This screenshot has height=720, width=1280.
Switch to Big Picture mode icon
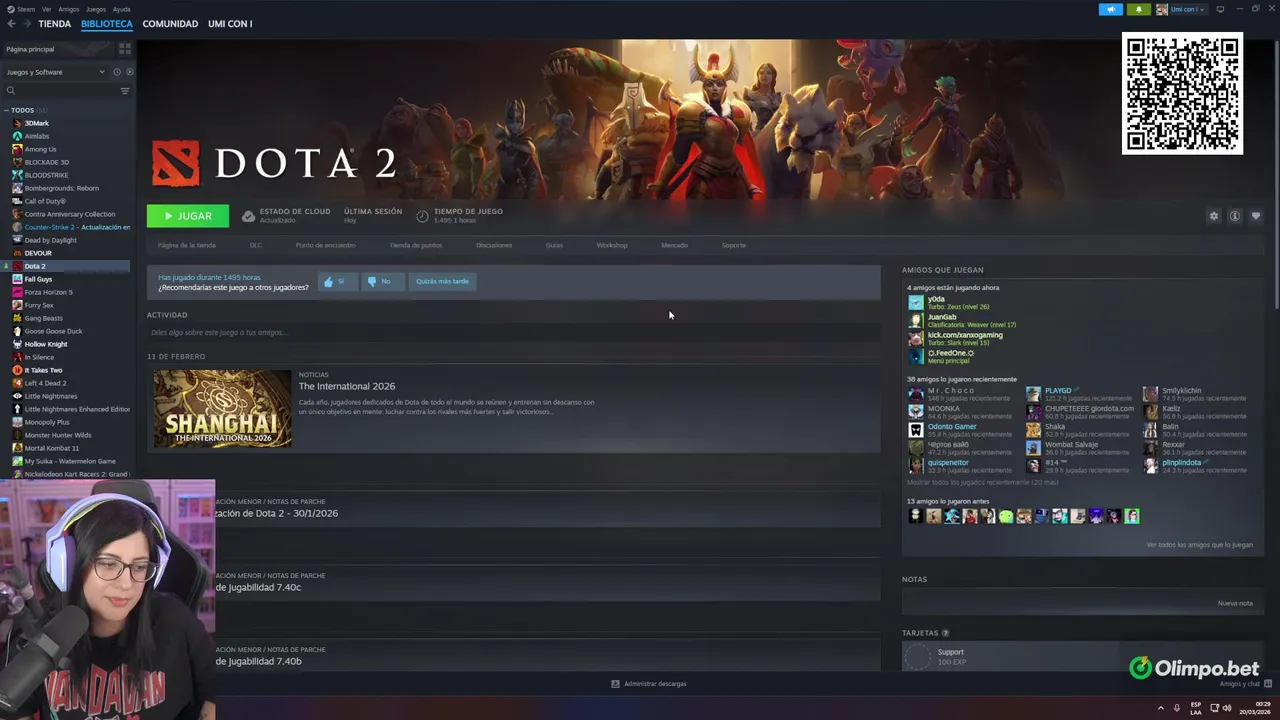pyautogui.click(x=1220, y=9)
